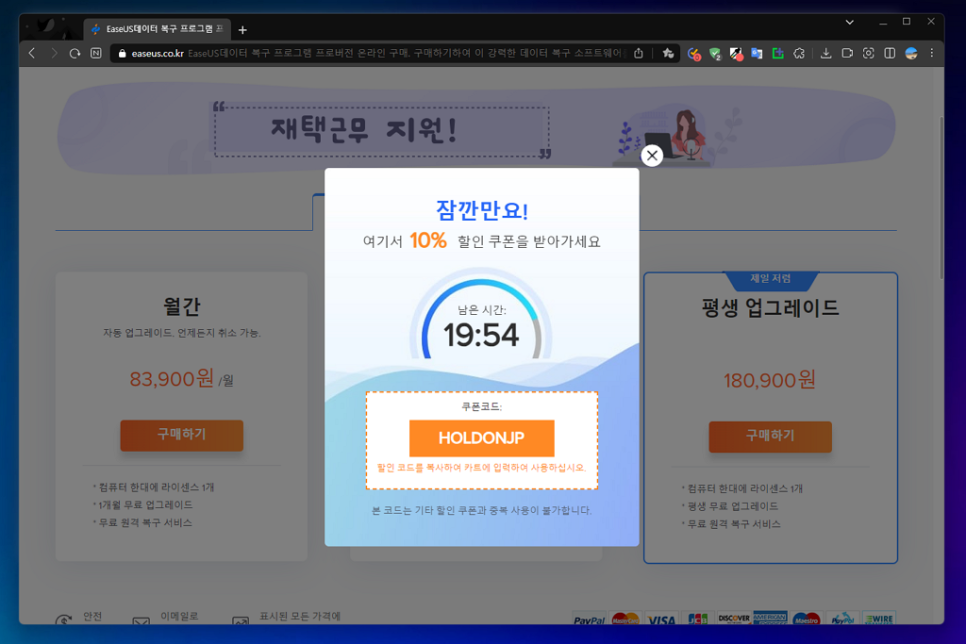966x644 pixels.
Task: Click the 1개월 무료 업그레이드 feature line
Action: click(143, 505)
